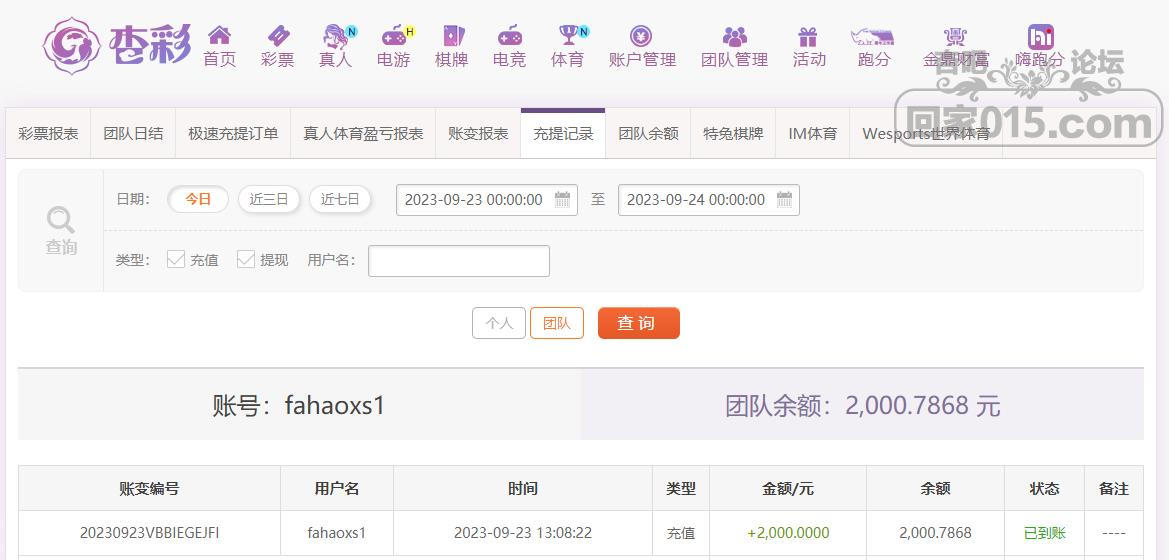Open the 账变报表 tab
Viewport: 1169px width, 560px height.
pyautogui.click(x=478, y=133)
